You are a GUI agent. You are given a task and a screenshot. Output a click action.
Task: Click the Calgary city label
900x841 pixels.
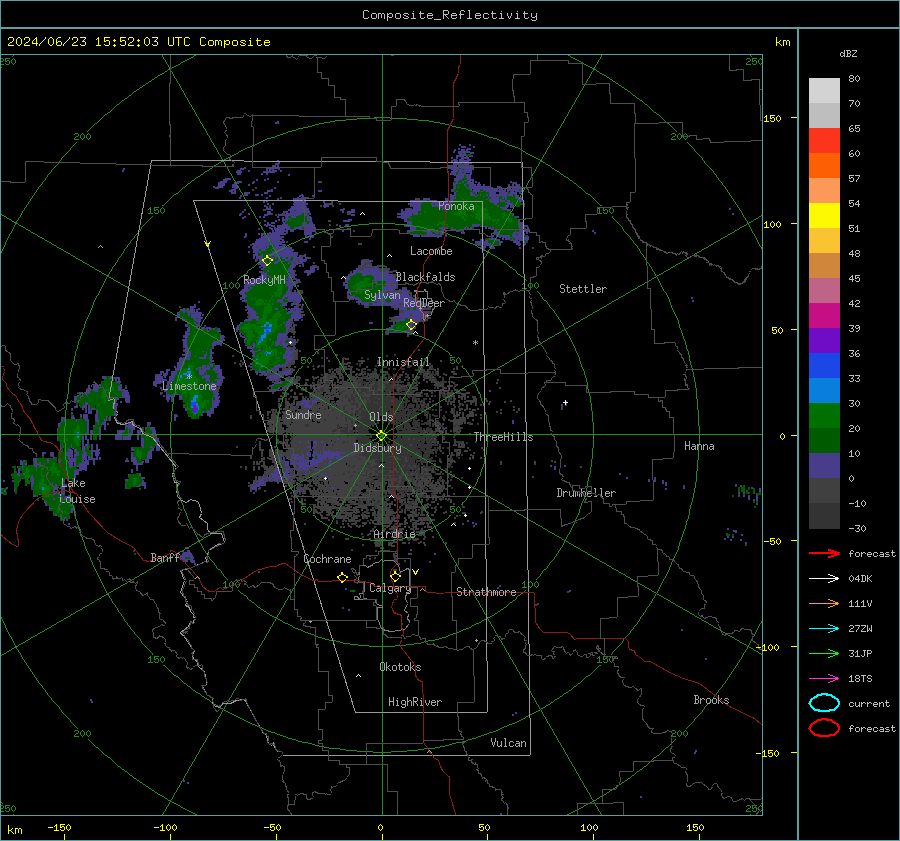pos(390,588)
